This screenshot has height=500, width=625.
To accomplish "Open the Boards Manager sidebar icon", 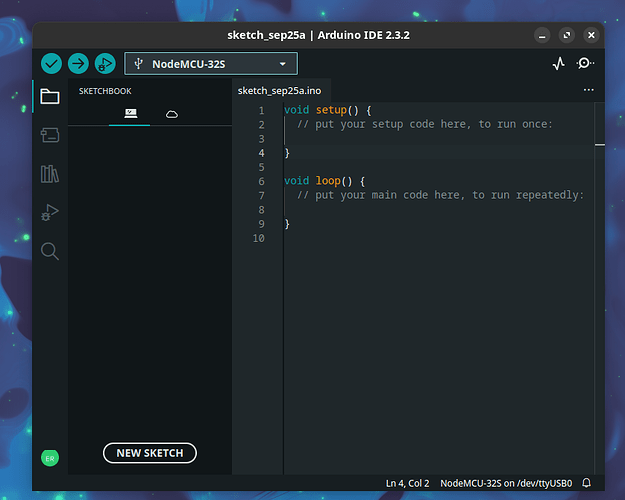I will (50, 135).
